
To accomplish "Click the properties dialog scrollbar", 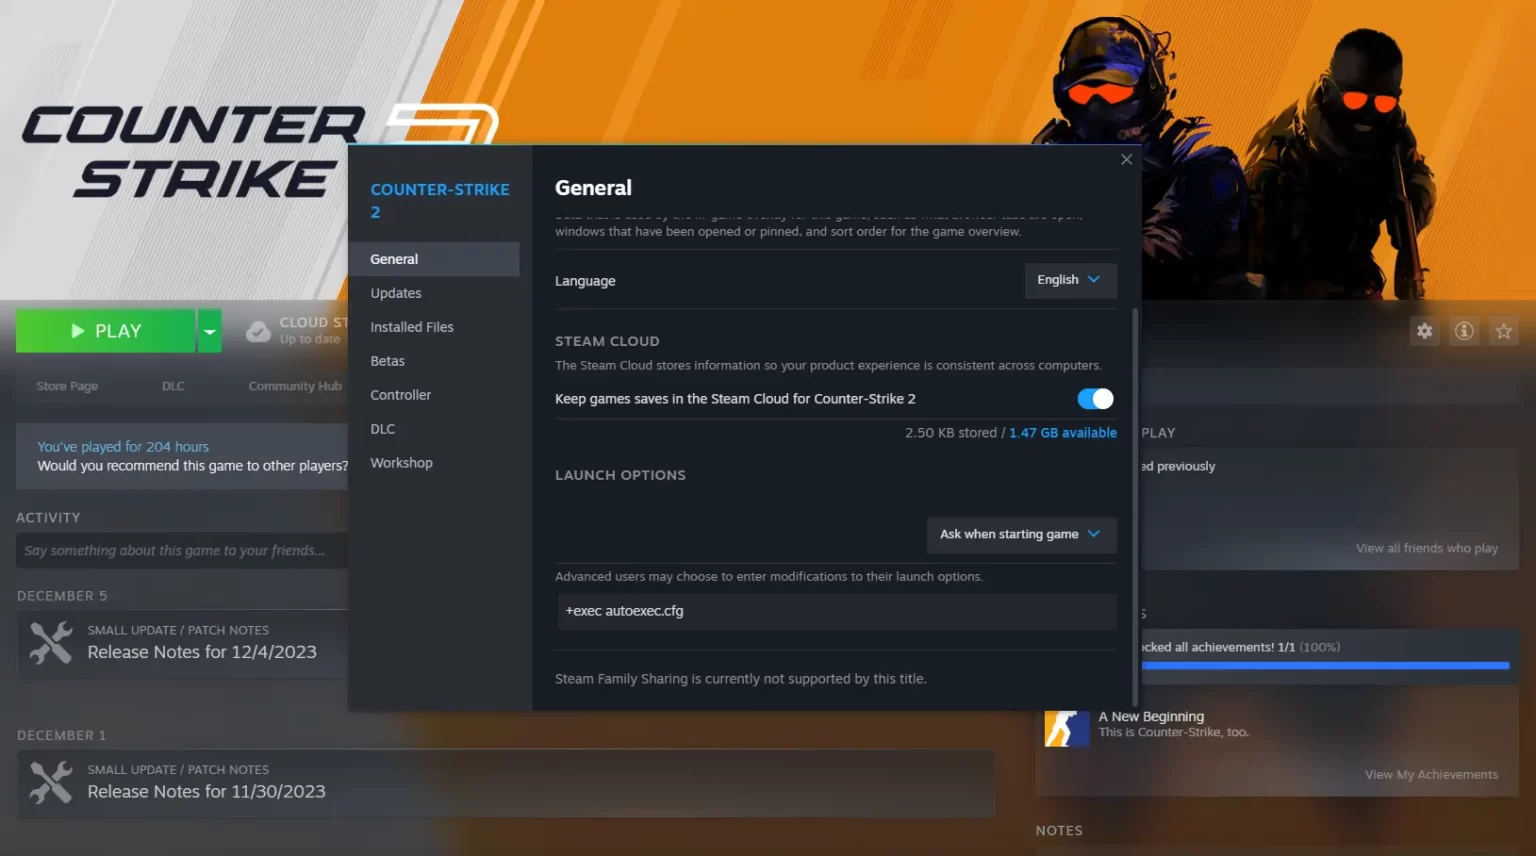I will tap(1134, 505).
